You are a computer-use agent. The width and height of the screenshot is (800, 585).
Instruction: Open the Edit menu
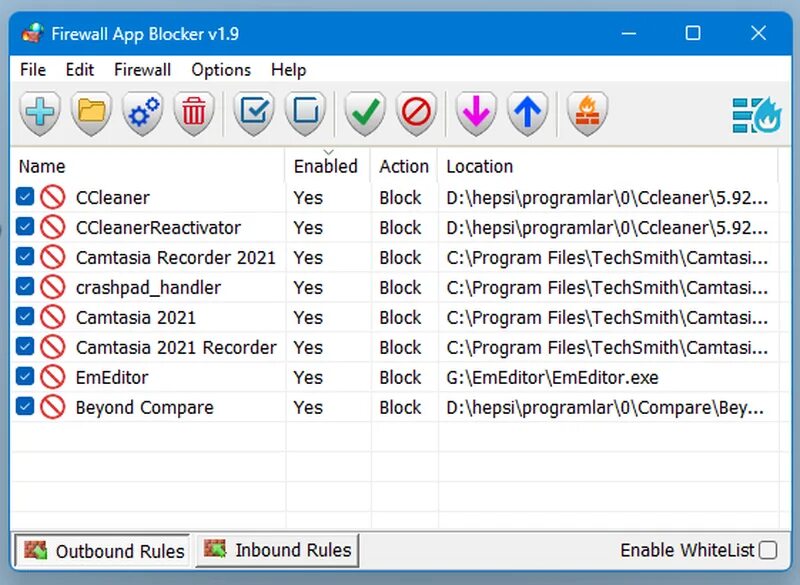pos(80,69)
